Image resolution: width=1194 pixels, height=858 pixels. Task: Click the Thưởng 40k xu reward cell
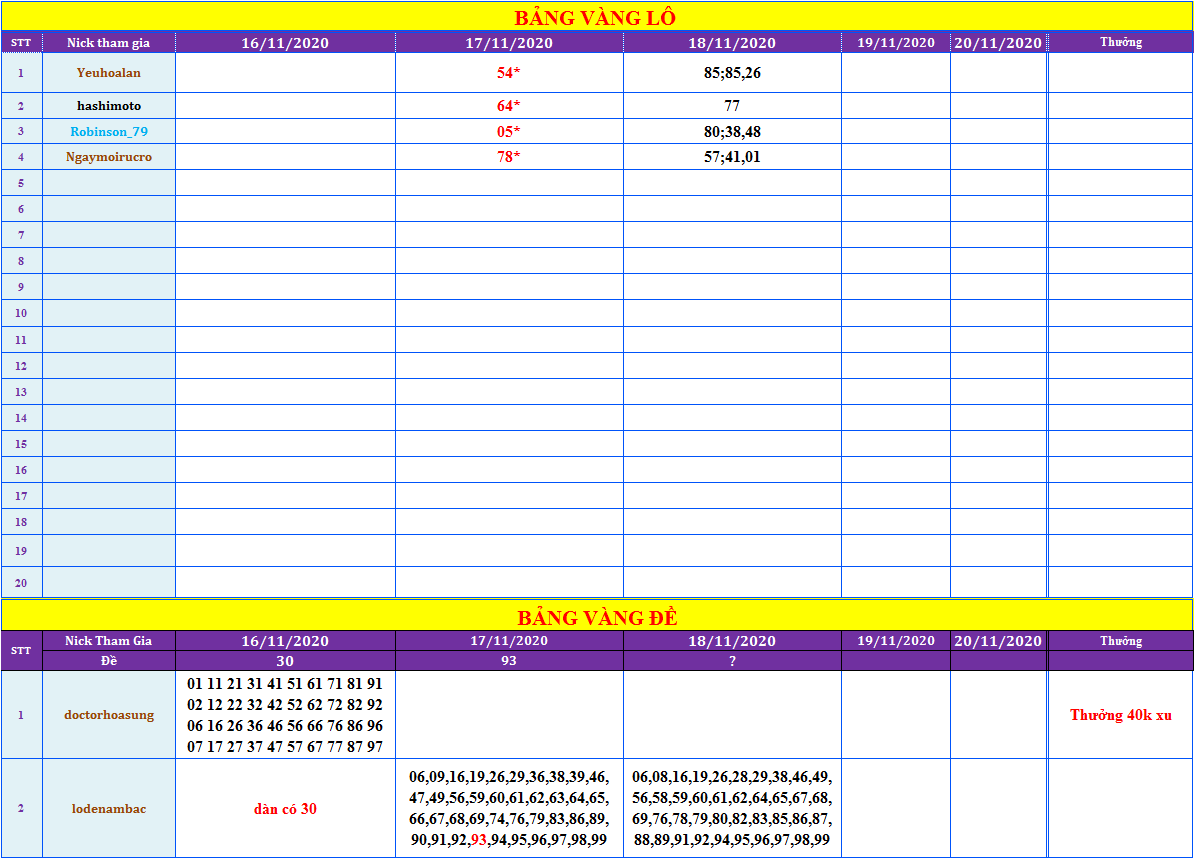click(1120, 715)
